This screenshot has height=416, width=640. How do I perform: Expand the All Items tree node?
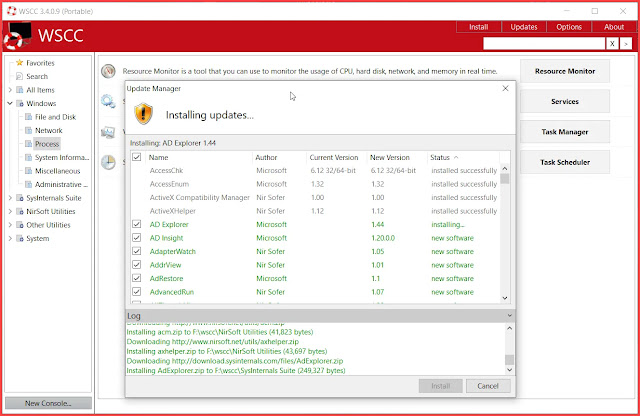(x=10, y=90)
